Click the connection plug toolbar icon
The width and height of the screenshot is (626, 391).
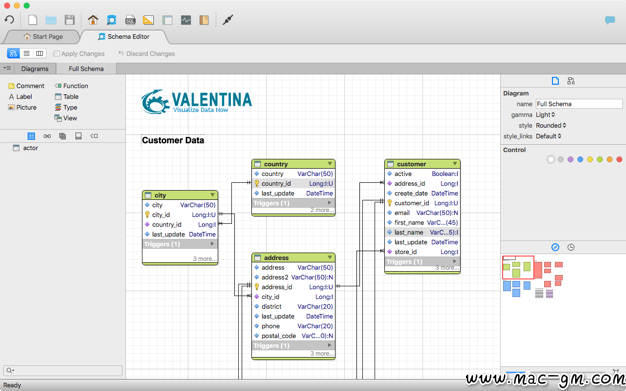click(228, 20)
